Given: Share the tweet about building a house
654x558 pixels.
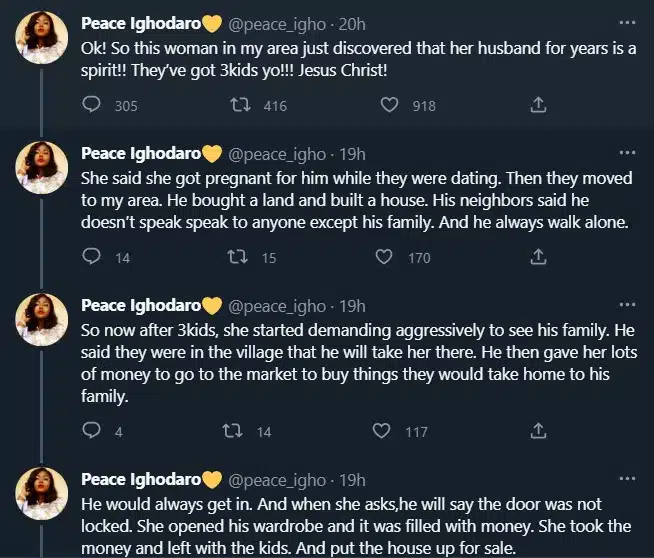Looking at the screenshot, I should 538,257.
